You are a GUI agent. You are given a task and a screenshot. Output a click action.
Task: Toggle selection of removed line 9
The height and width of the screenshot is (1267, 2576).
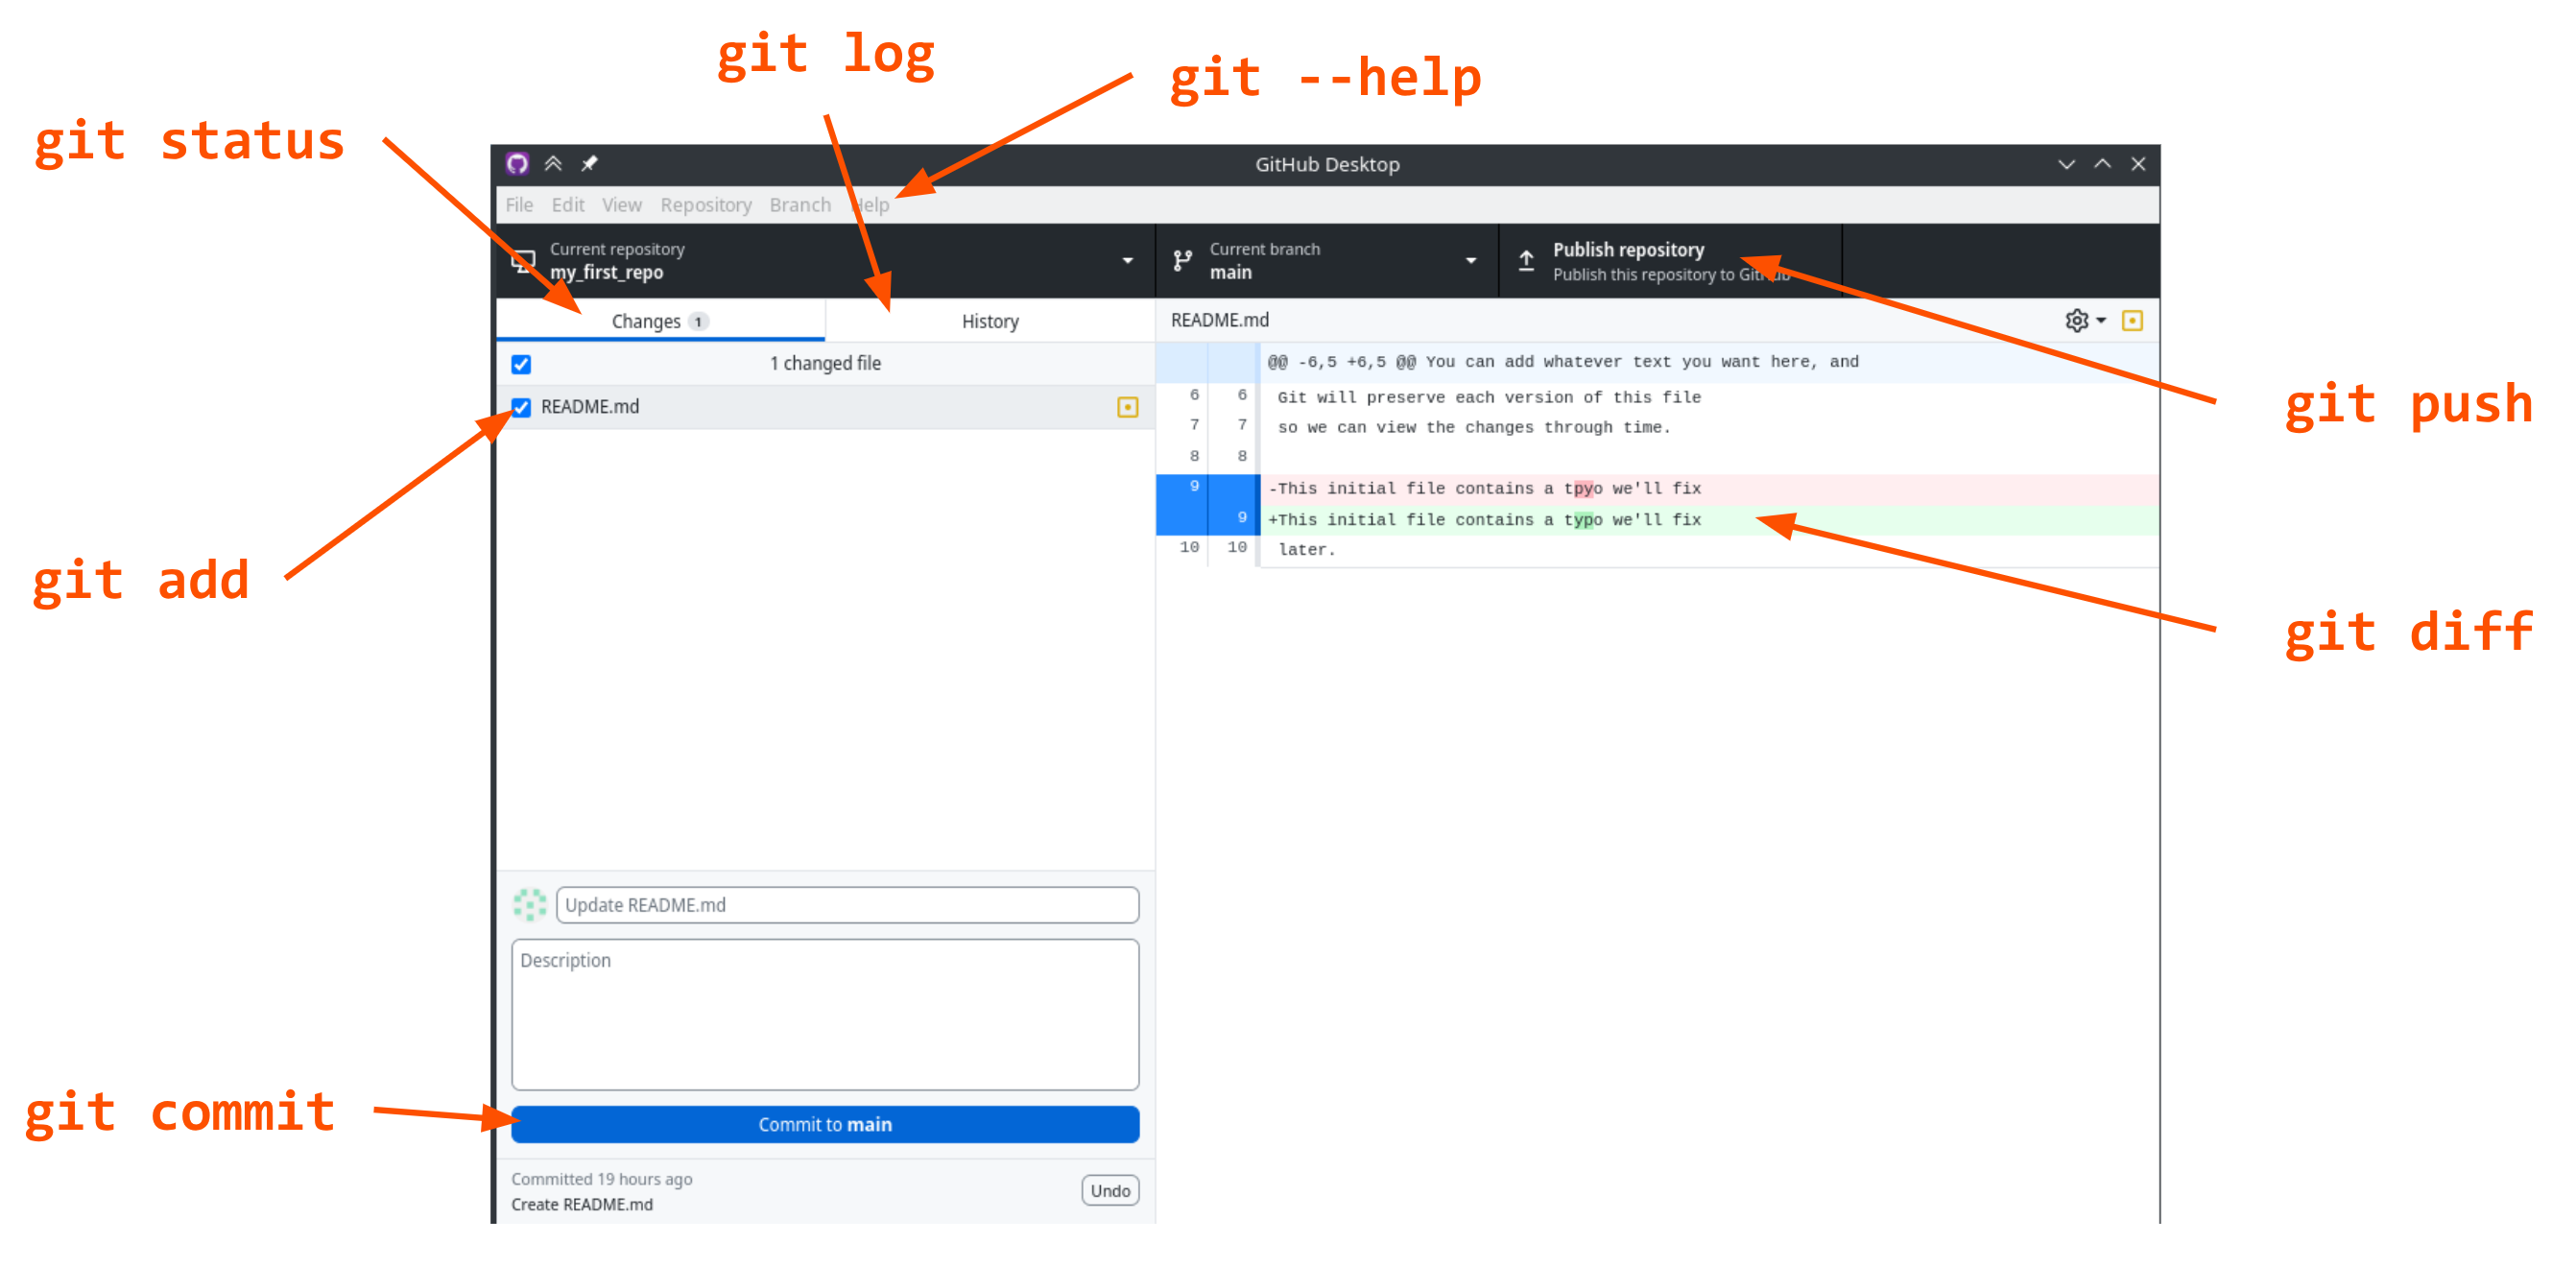[x=1206, y=488]
